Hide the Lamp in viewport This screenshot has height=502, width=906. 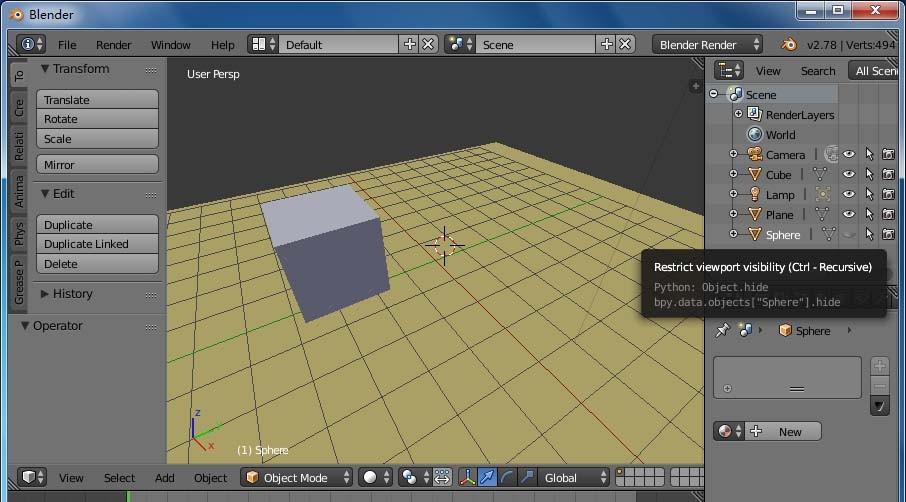click(848, 194)
